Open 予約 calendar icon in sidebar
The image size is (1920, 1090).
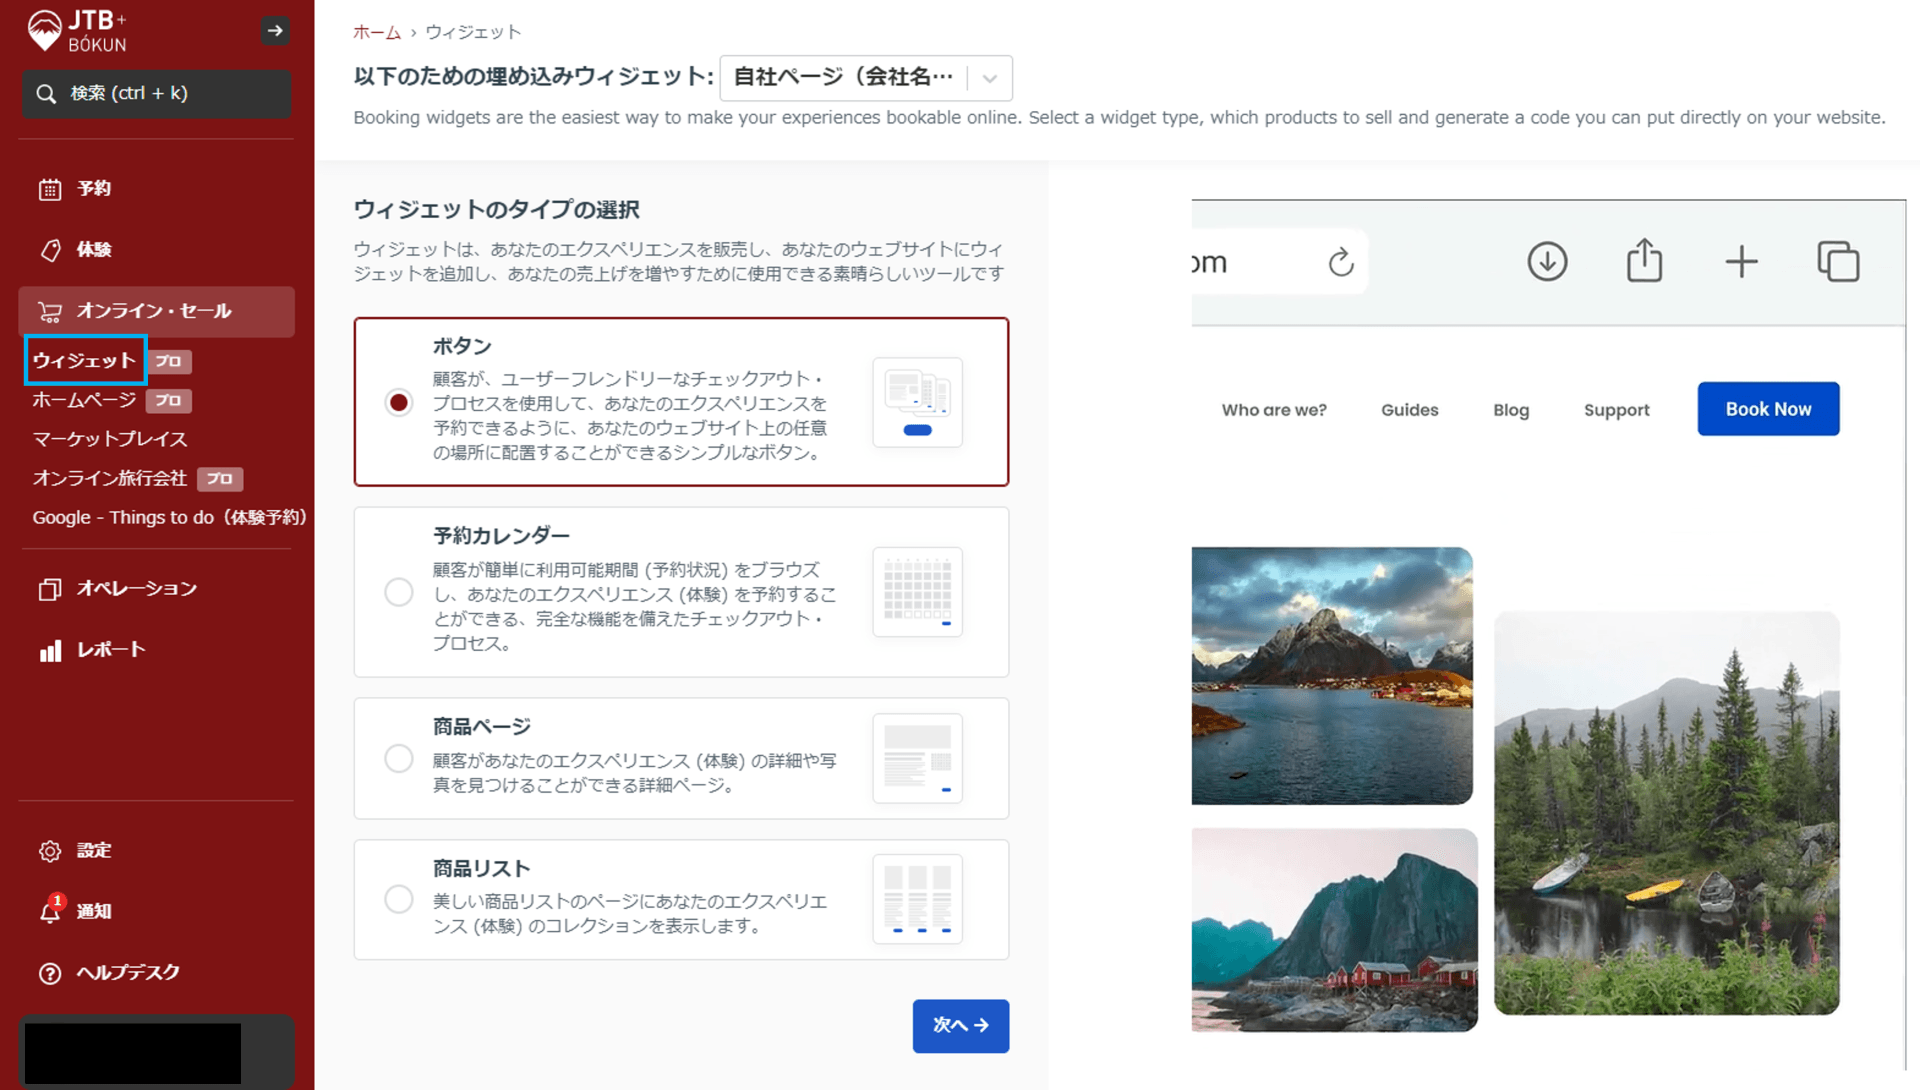coord(50,189)
